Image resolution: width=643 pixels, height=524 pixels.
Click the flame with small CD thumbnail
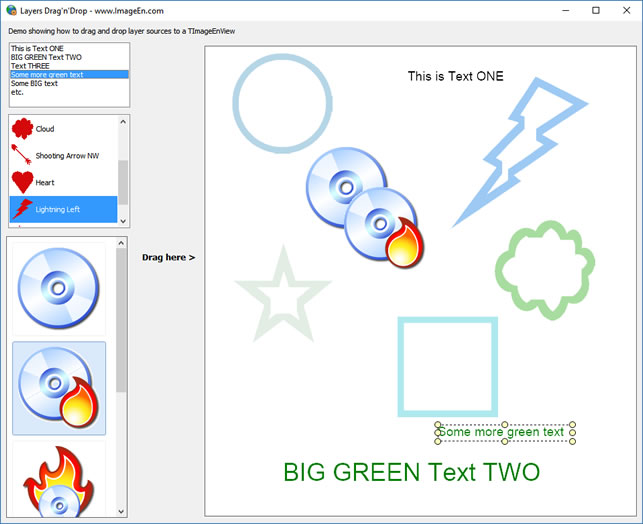(59, 479)
